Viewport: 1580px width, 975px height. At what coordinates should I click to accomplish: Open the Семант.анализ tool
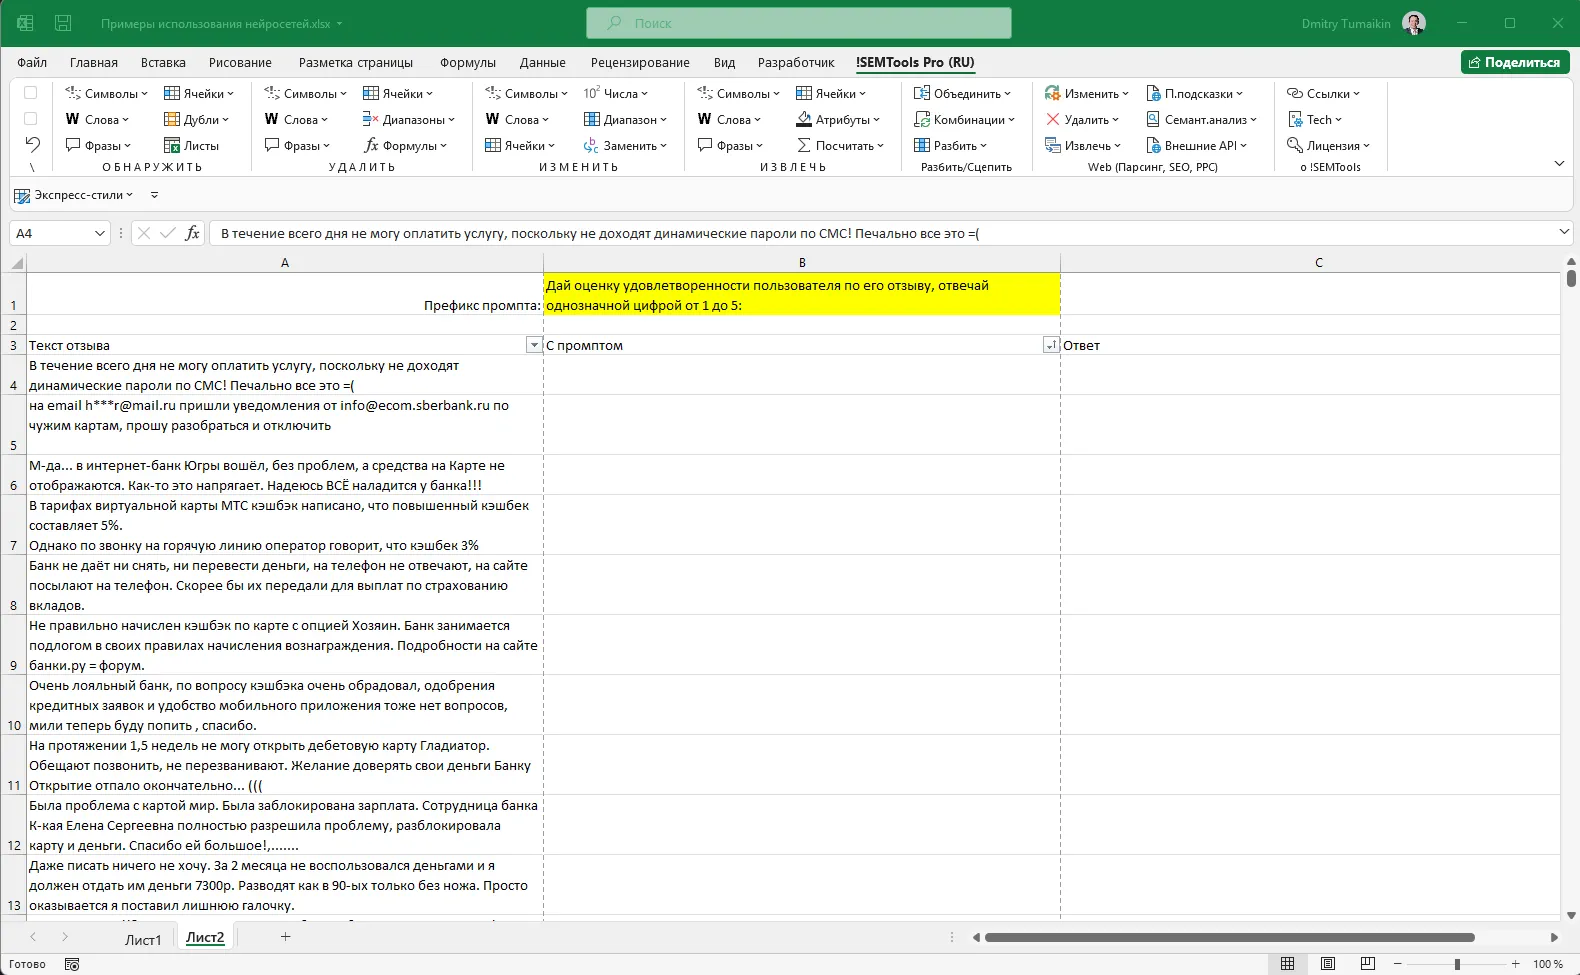1201,119
